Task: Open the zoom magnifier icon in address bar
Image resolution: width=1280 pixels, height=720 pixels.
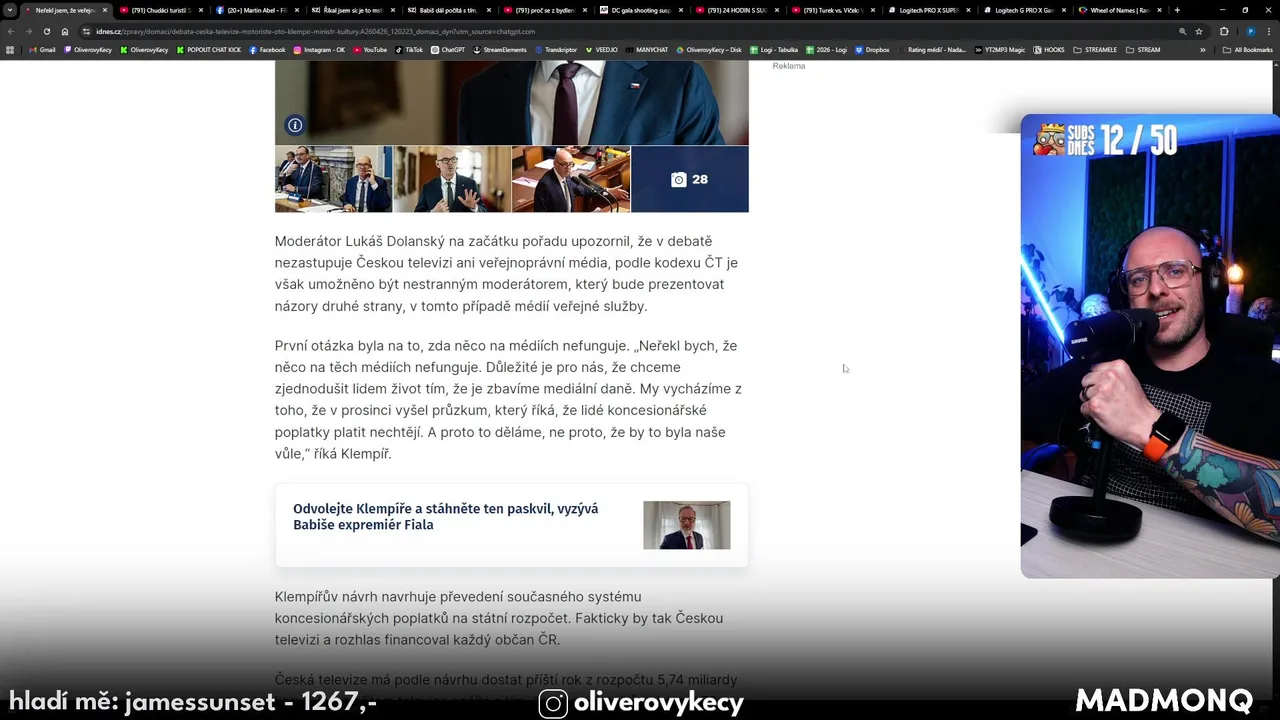Action: pyautogui.click(x=1183, y=31)
